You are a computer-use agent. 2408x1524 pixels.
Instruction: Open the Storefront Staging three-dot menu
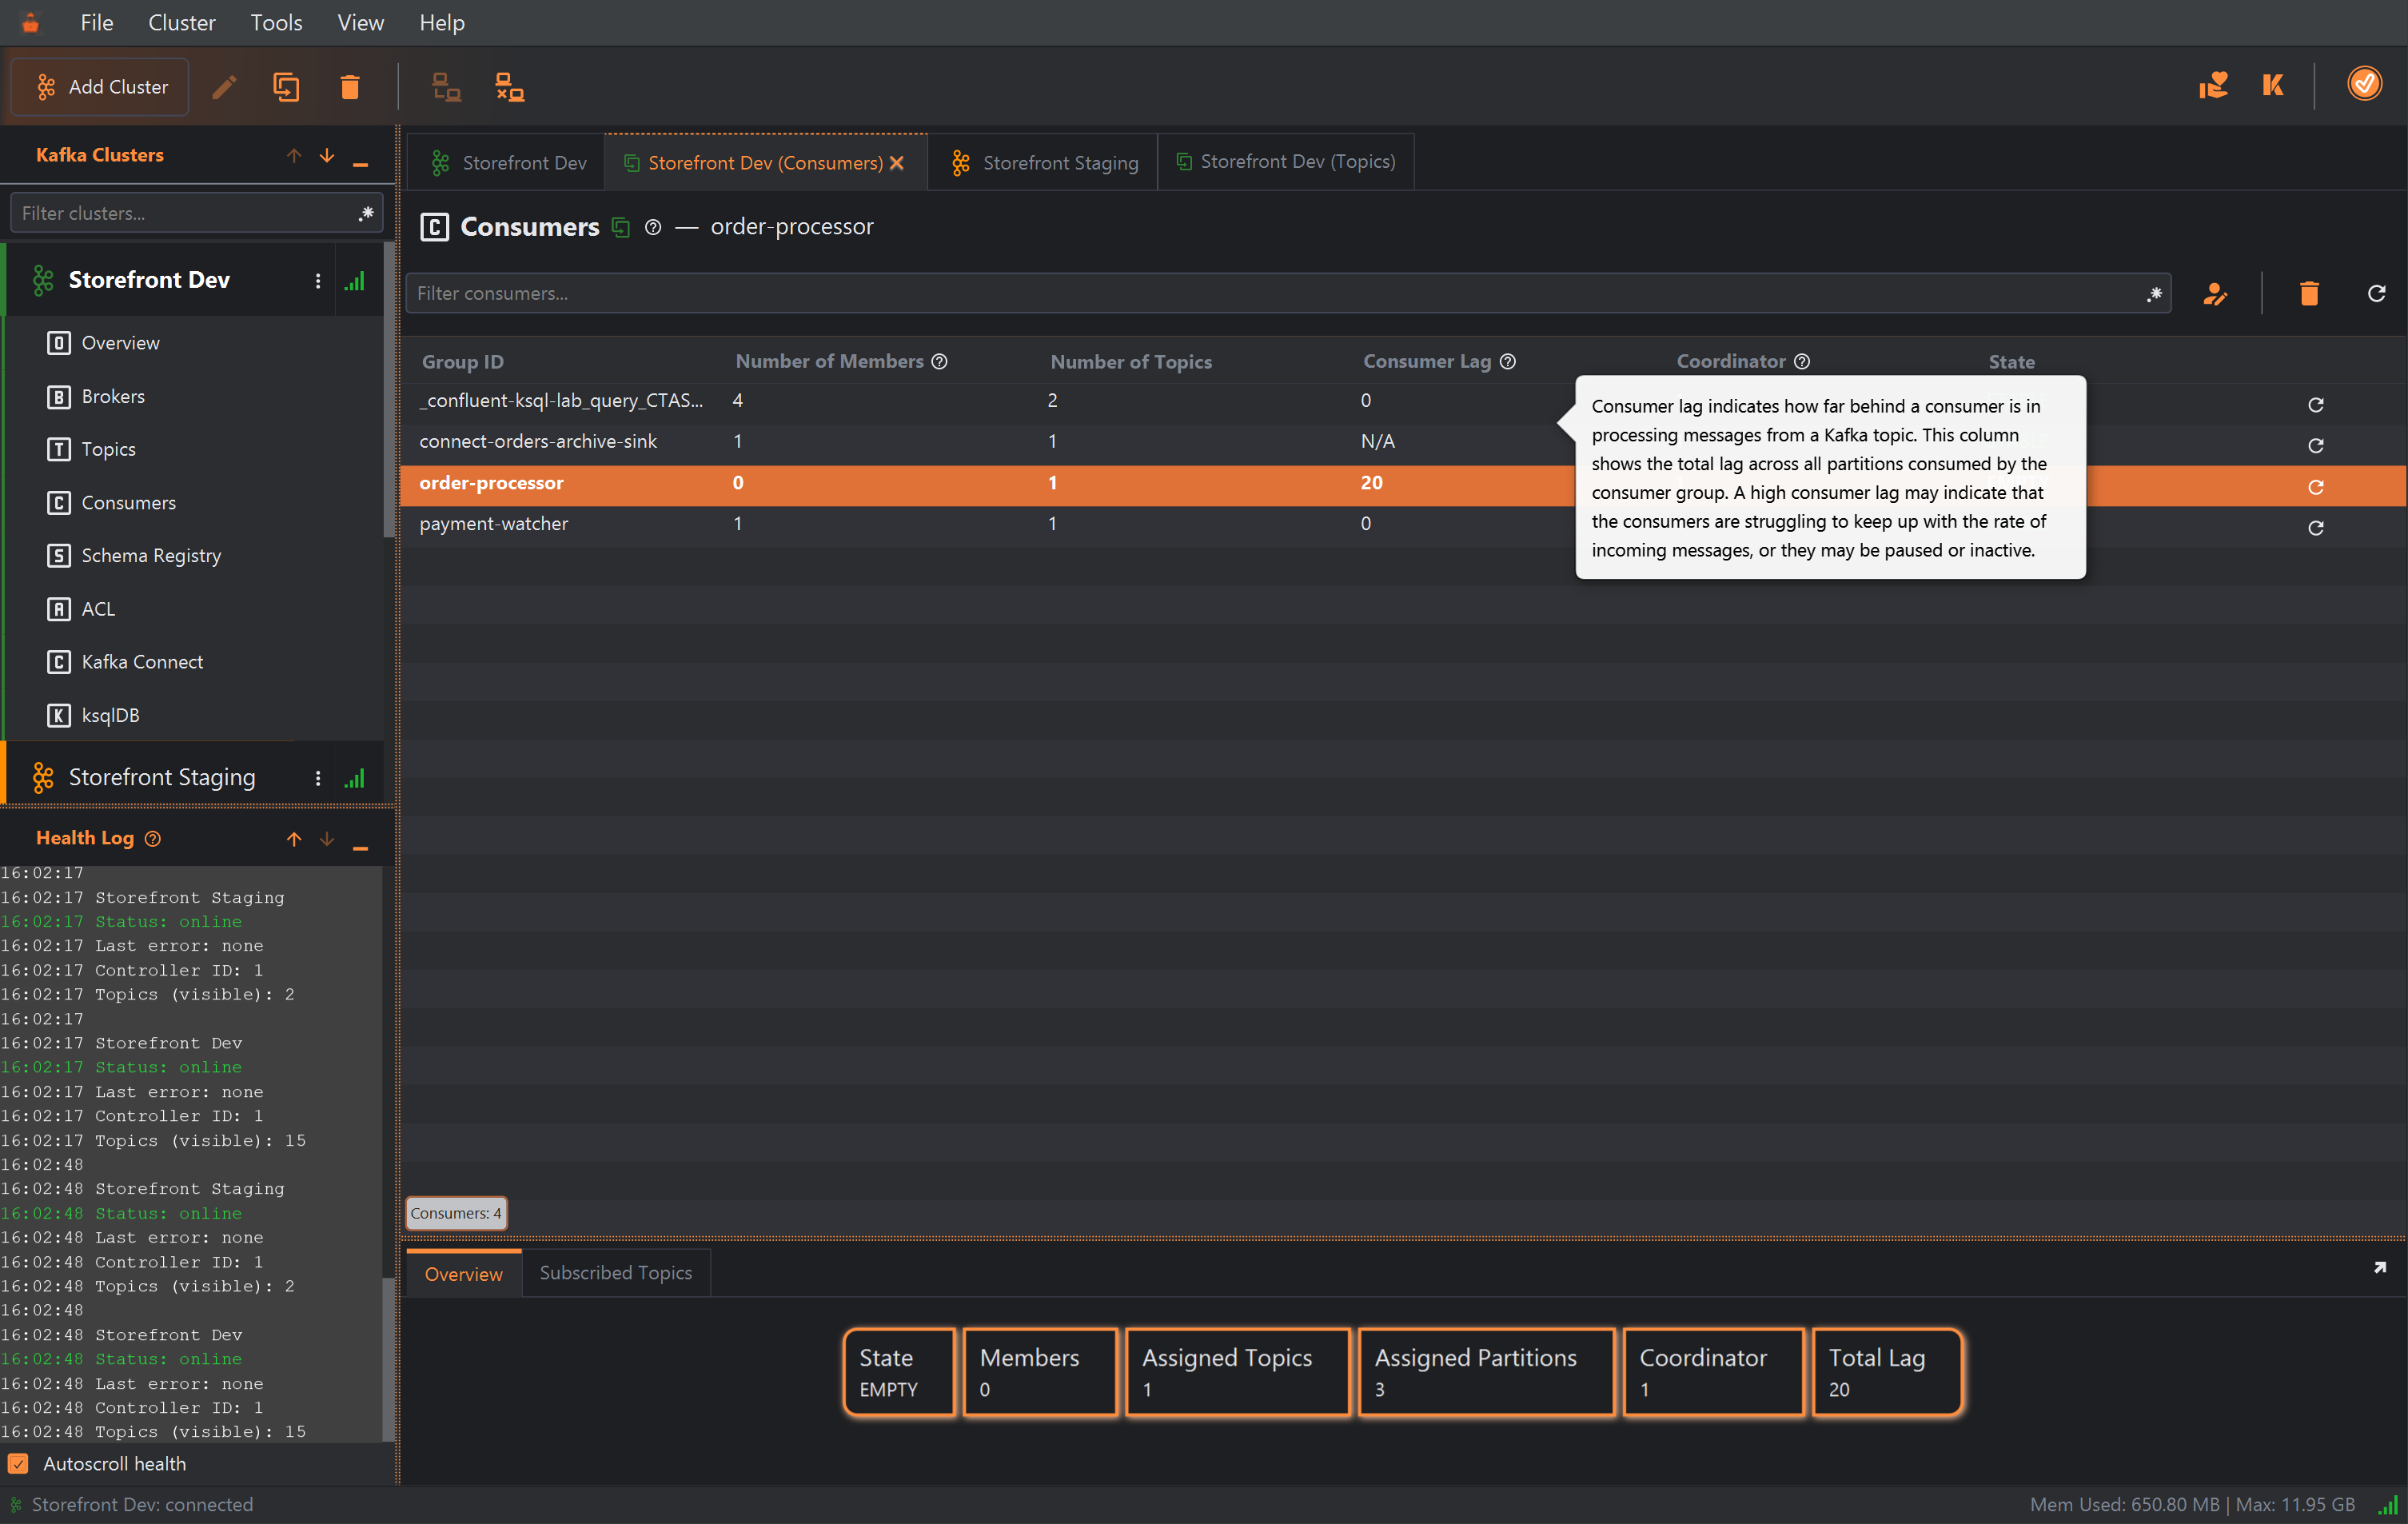pyautogui.click(x=318, y=778)
